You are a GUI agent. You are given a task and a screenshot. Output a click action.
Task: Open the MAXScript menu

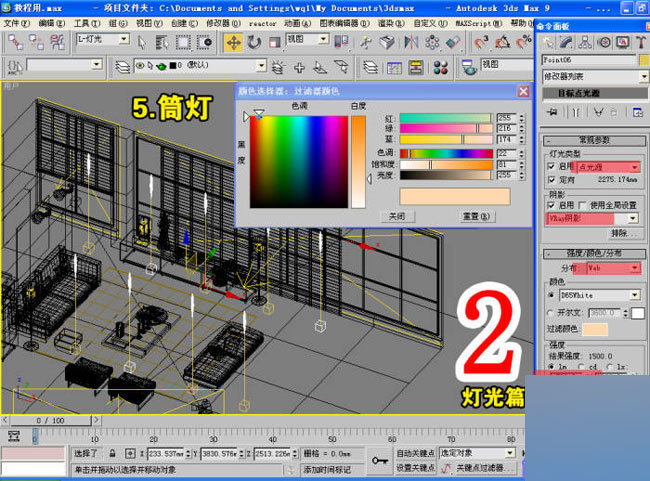point(479,23)
